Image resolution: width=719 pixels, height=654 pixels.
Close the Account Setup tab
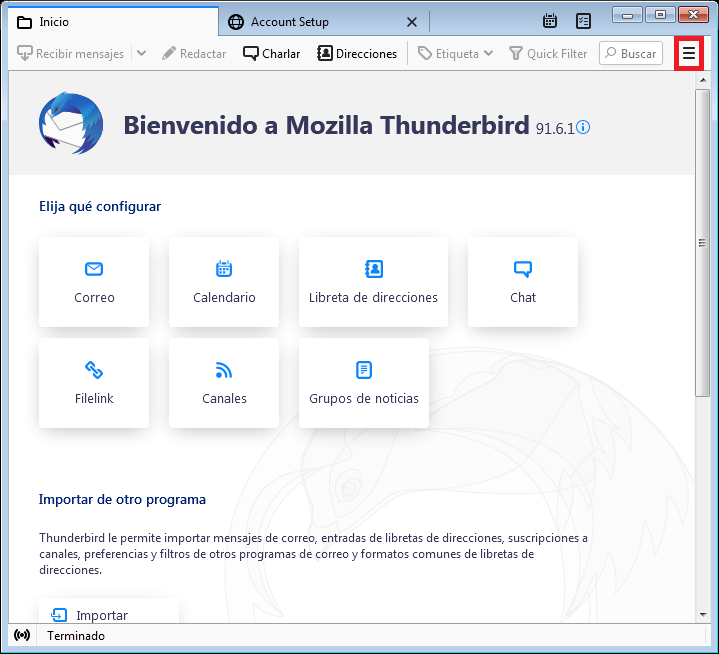(412, 22)
